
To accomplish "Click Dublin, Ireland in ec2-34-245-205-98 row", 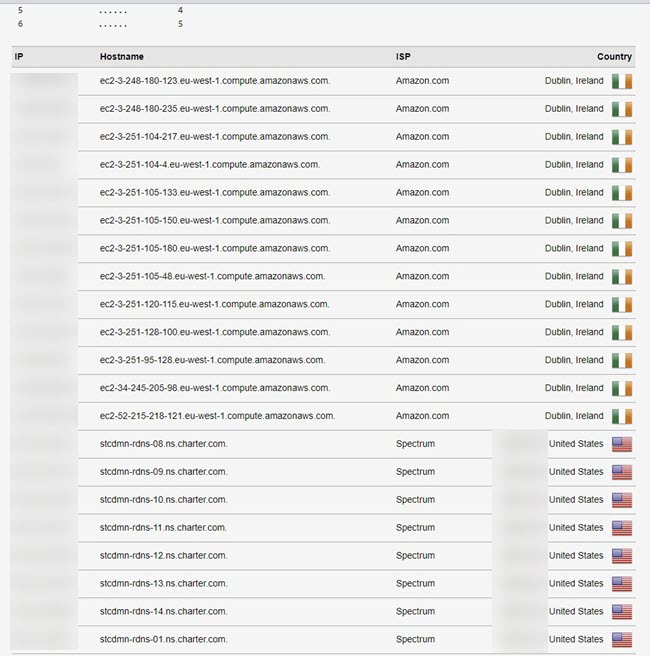I will (x=574, y=388).
